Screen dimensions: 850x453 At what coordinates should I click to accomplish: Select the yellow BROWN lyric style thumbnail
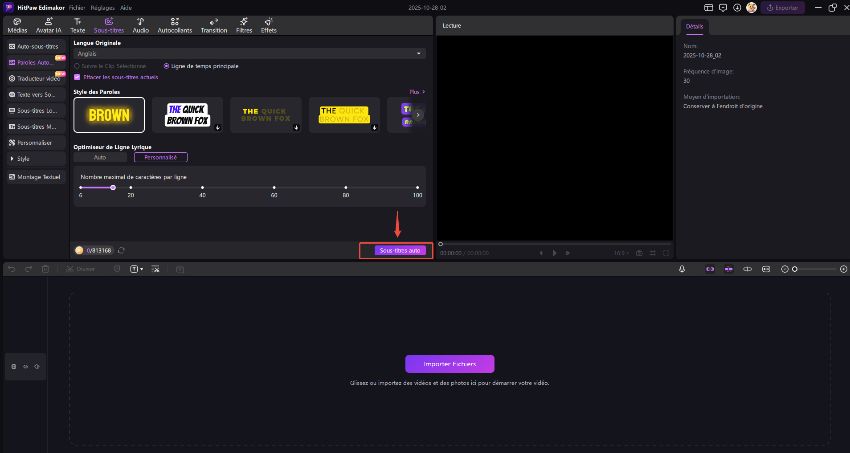tap(109, 115)
